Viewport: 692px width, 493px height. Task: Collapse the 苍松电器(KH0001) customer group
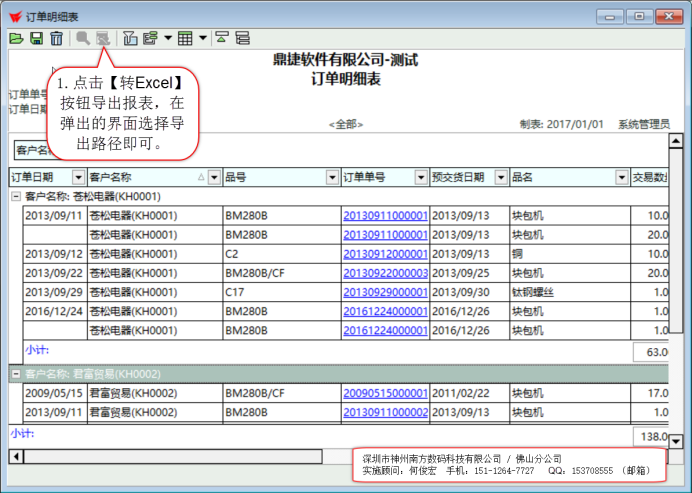point(16,196)
